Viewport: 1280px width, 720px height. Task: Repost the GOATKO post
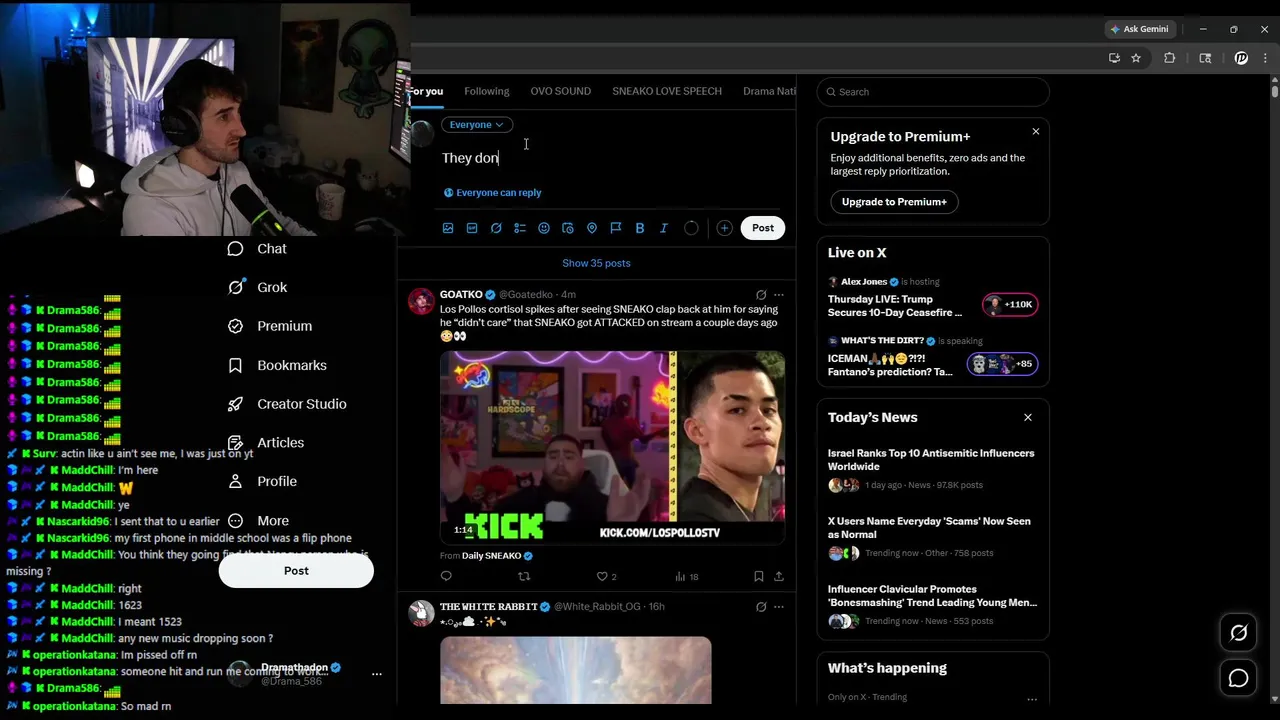coord(524,576)
